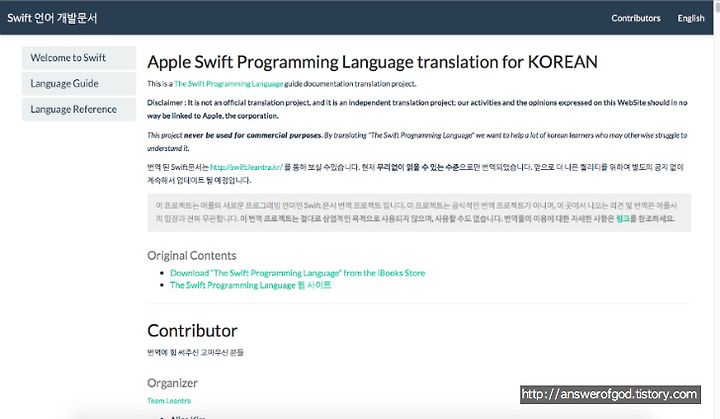This screenshot has width=720, height=419.
Task: Click the 'never be used for commercial purposes' sentence
Action: coord(253,135)
